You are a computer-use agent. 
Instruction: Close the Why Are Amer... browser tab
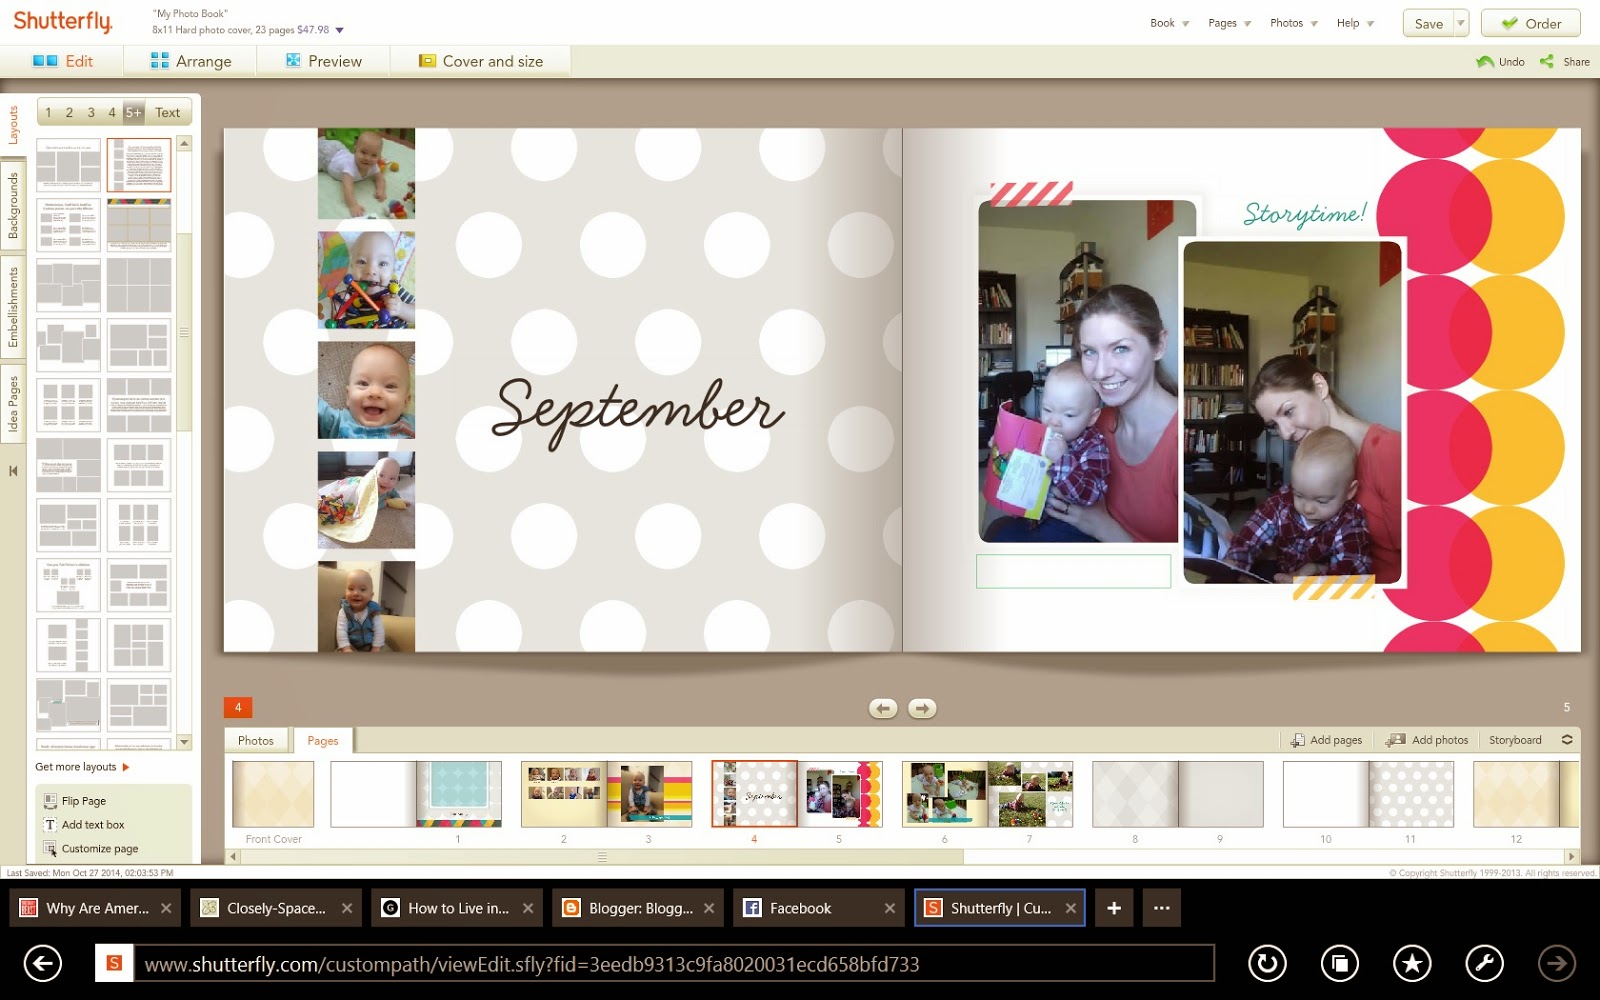pyautogui.click(x=166, y=908)
